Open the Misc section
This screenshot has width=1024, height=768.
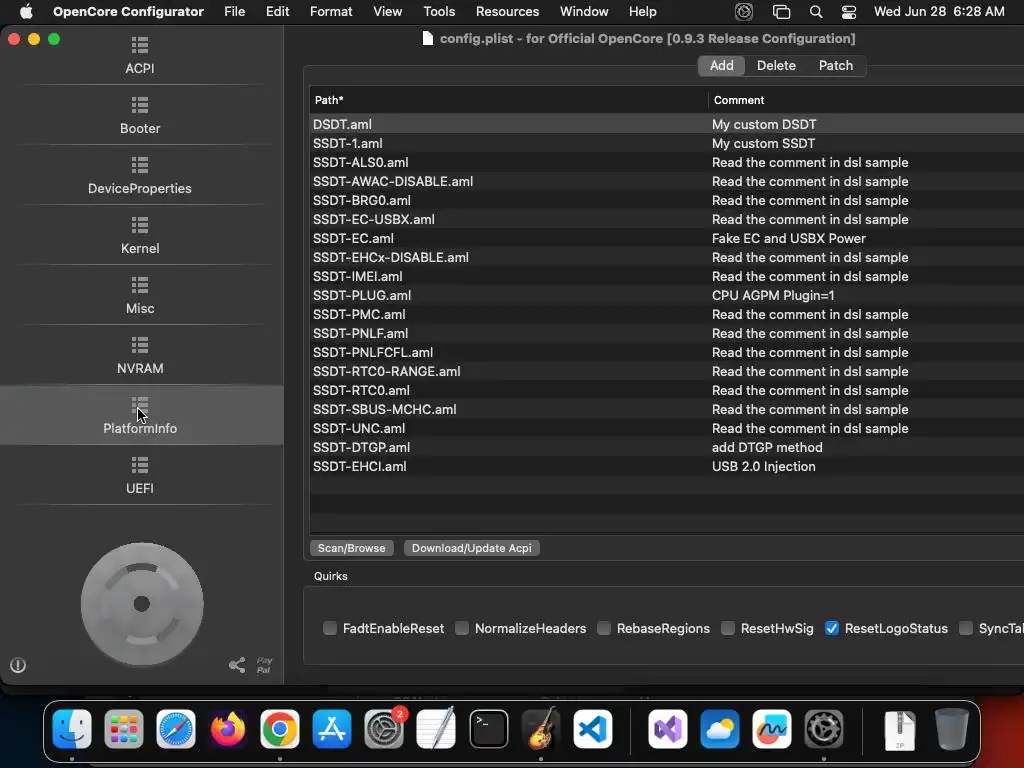[140, 296]
